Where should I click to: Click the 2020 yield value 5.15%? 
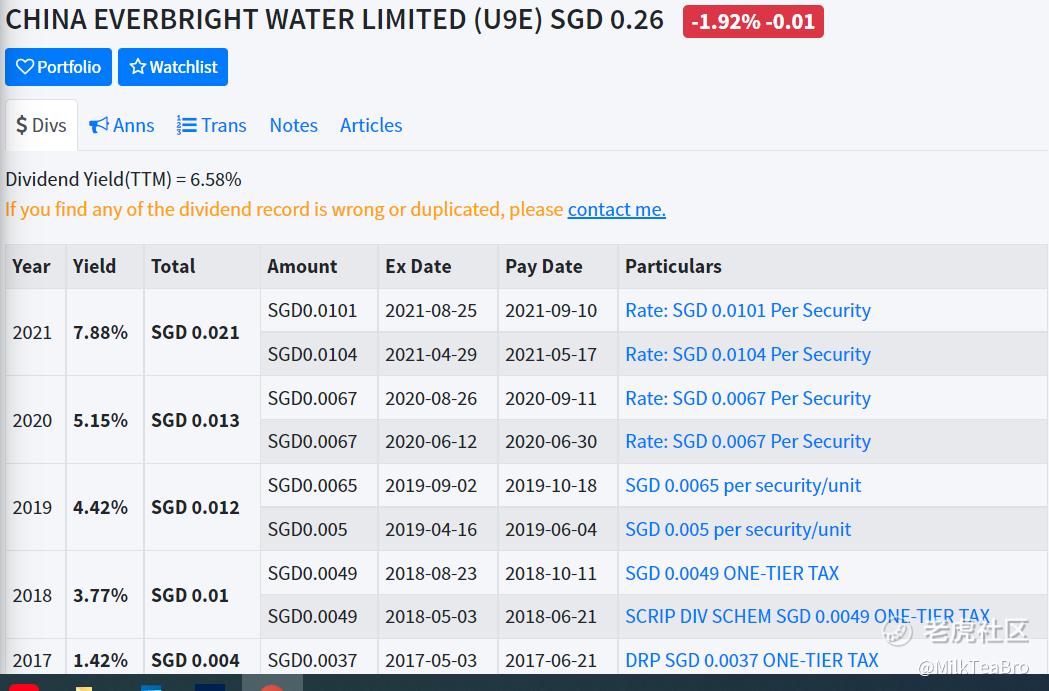[100, 420]
